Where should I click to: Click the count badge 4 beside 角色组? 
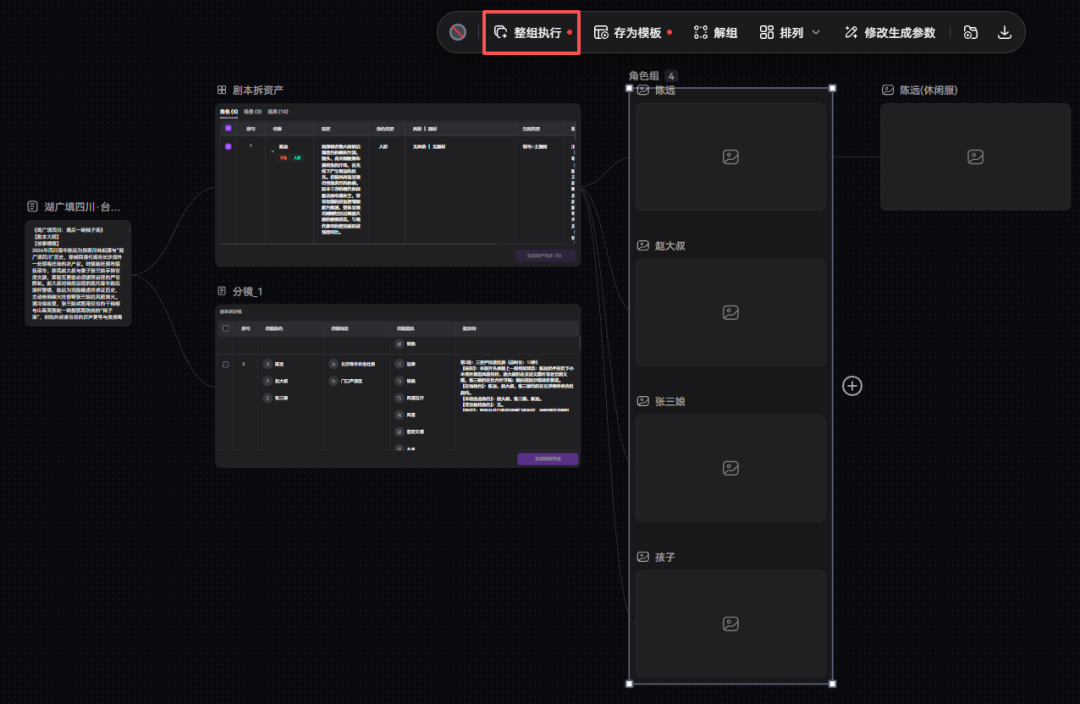pos(671,76)
